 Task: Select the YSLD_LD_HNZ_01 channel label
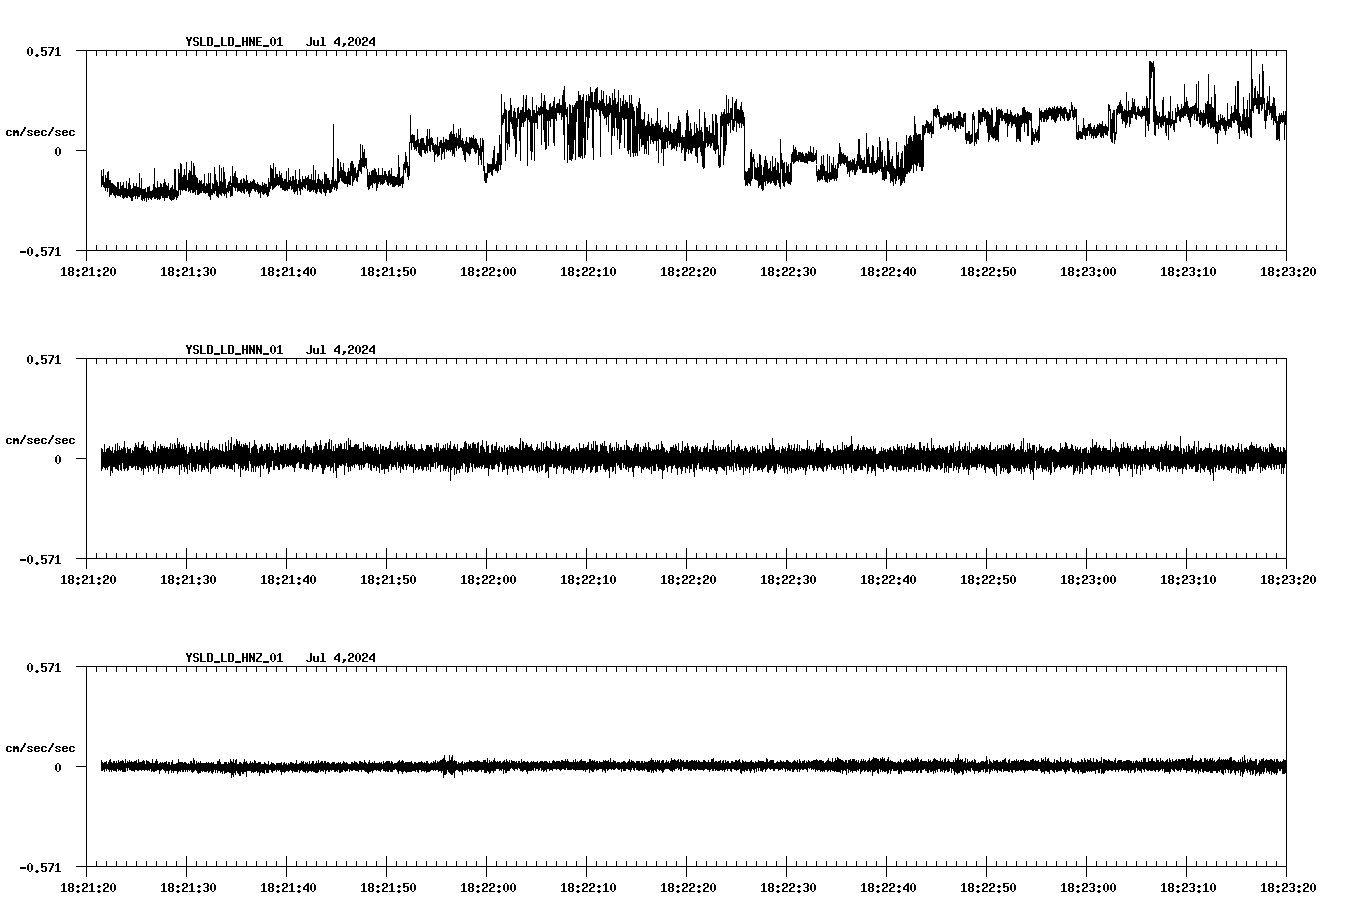coord(232,657)
